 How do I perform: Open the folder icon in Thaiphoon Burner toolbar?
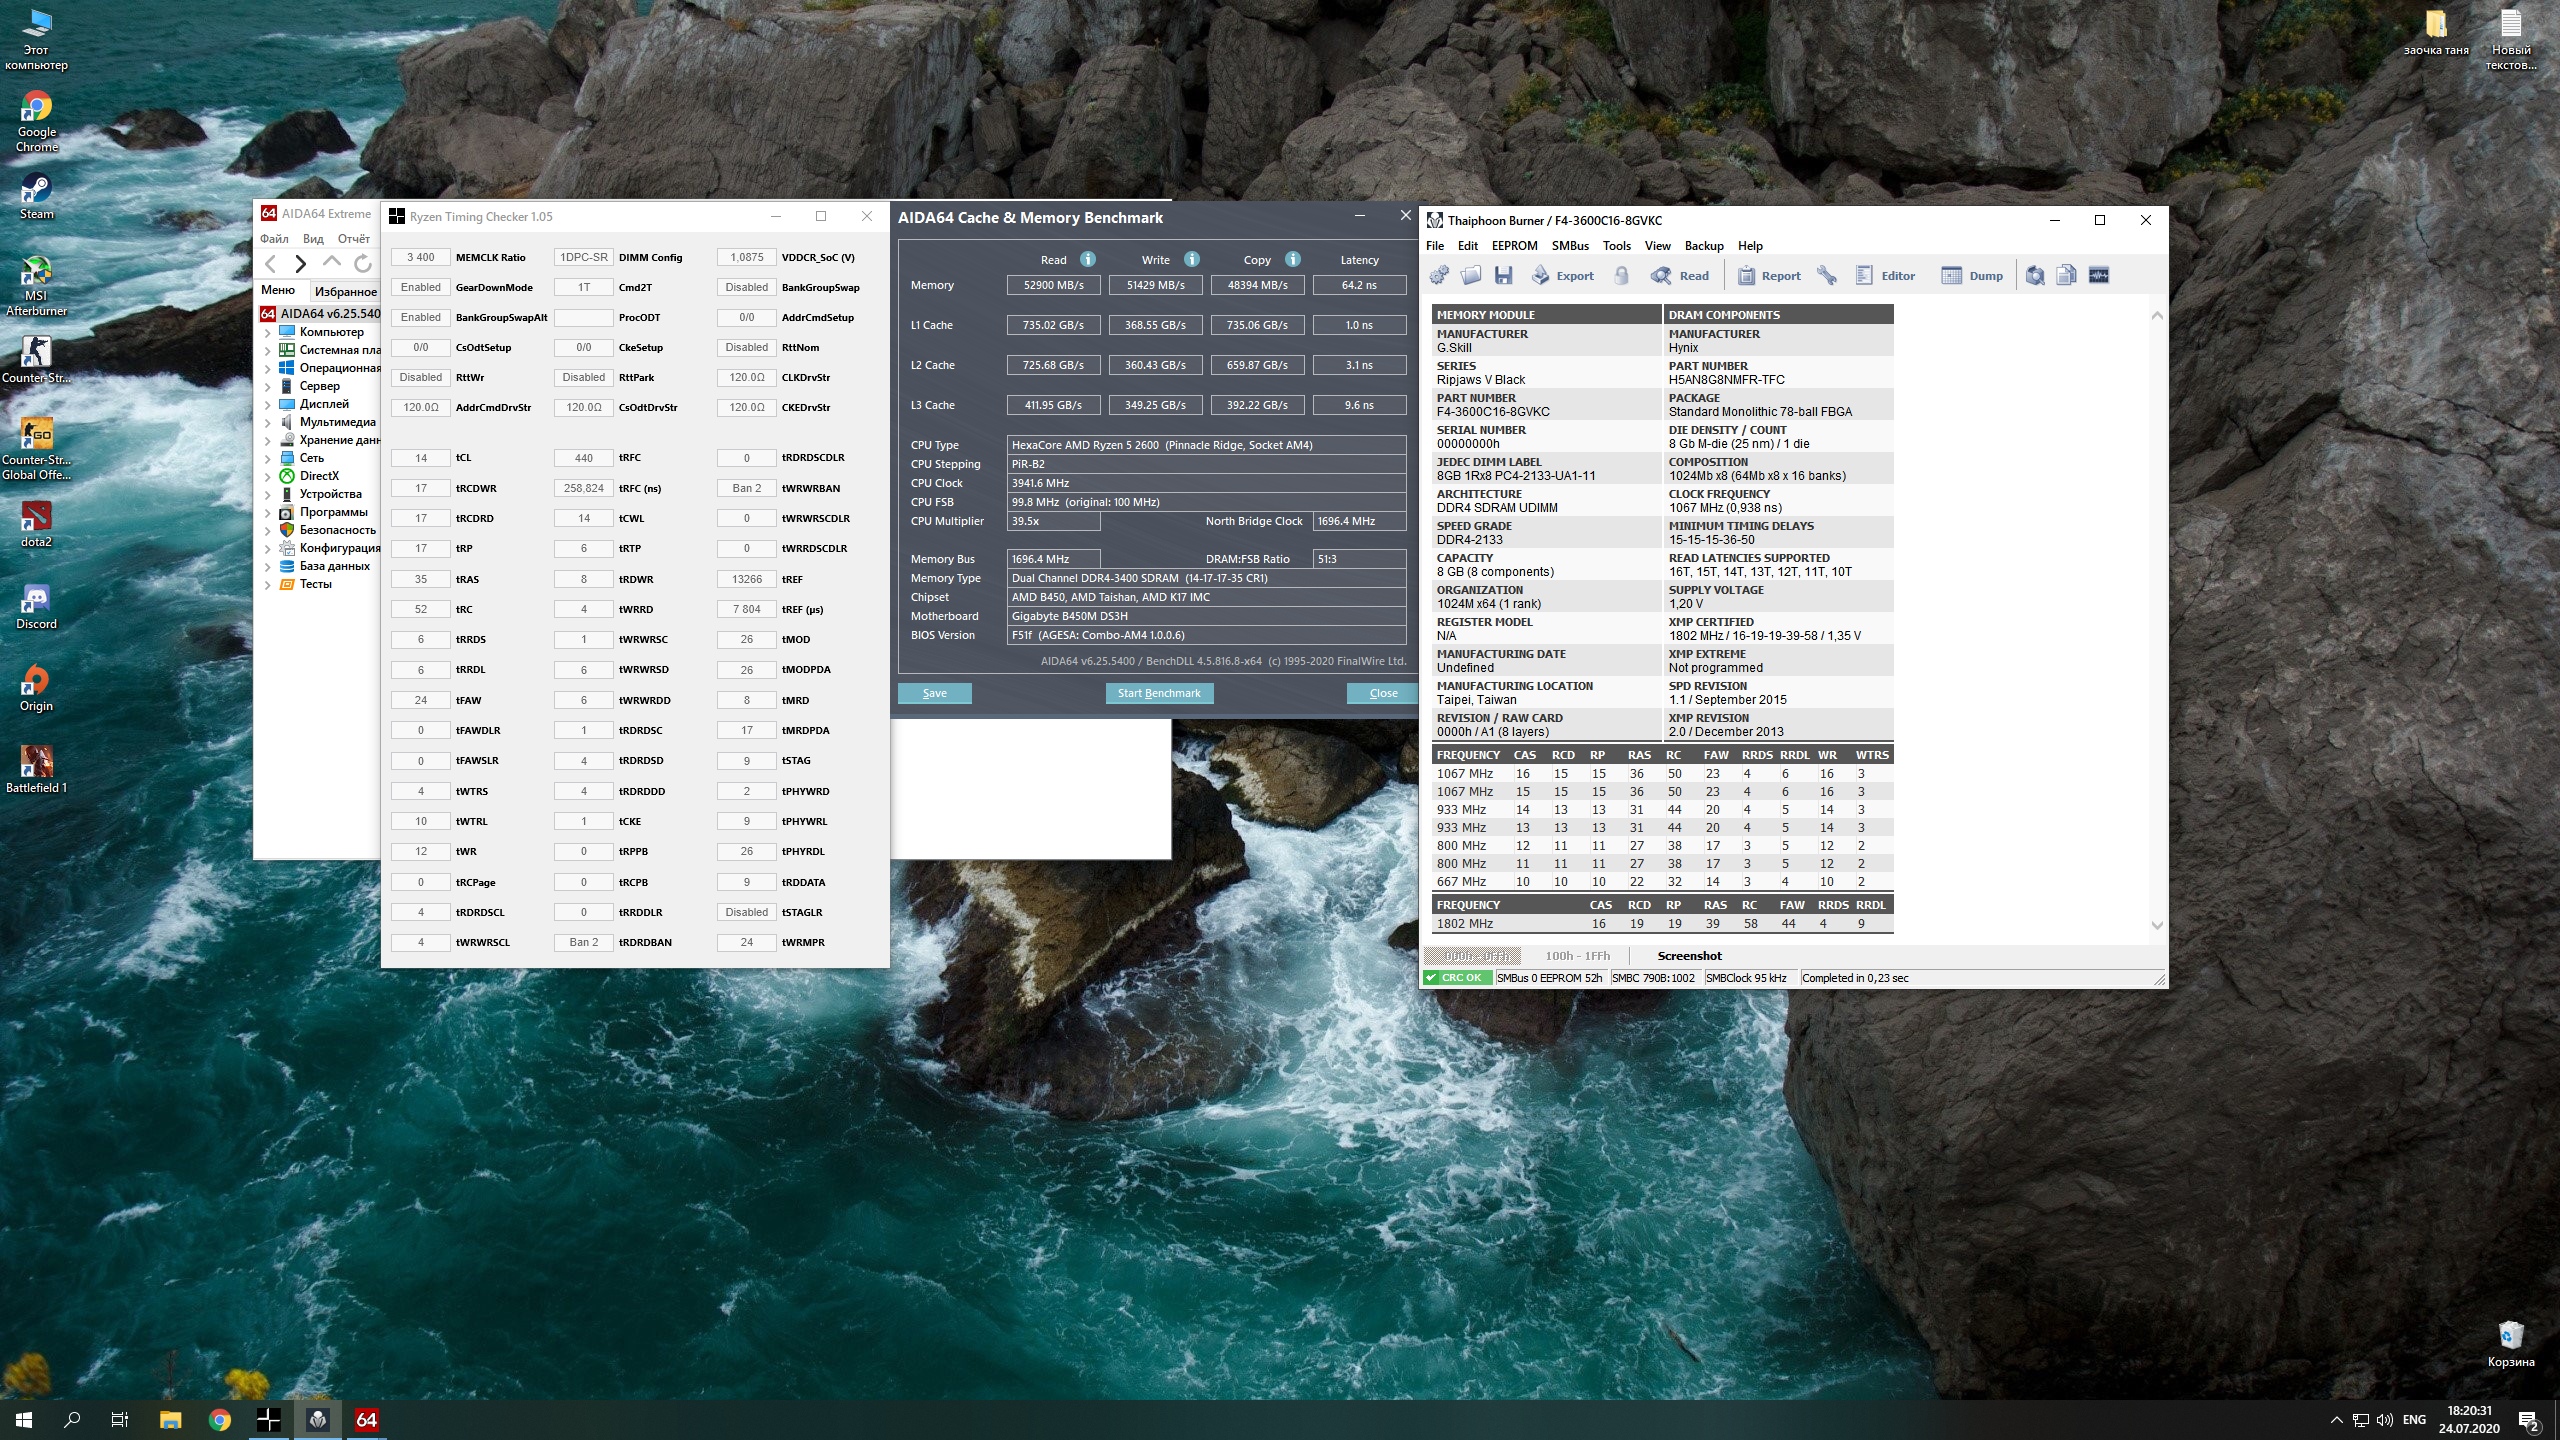click(x=1471, y=276)
